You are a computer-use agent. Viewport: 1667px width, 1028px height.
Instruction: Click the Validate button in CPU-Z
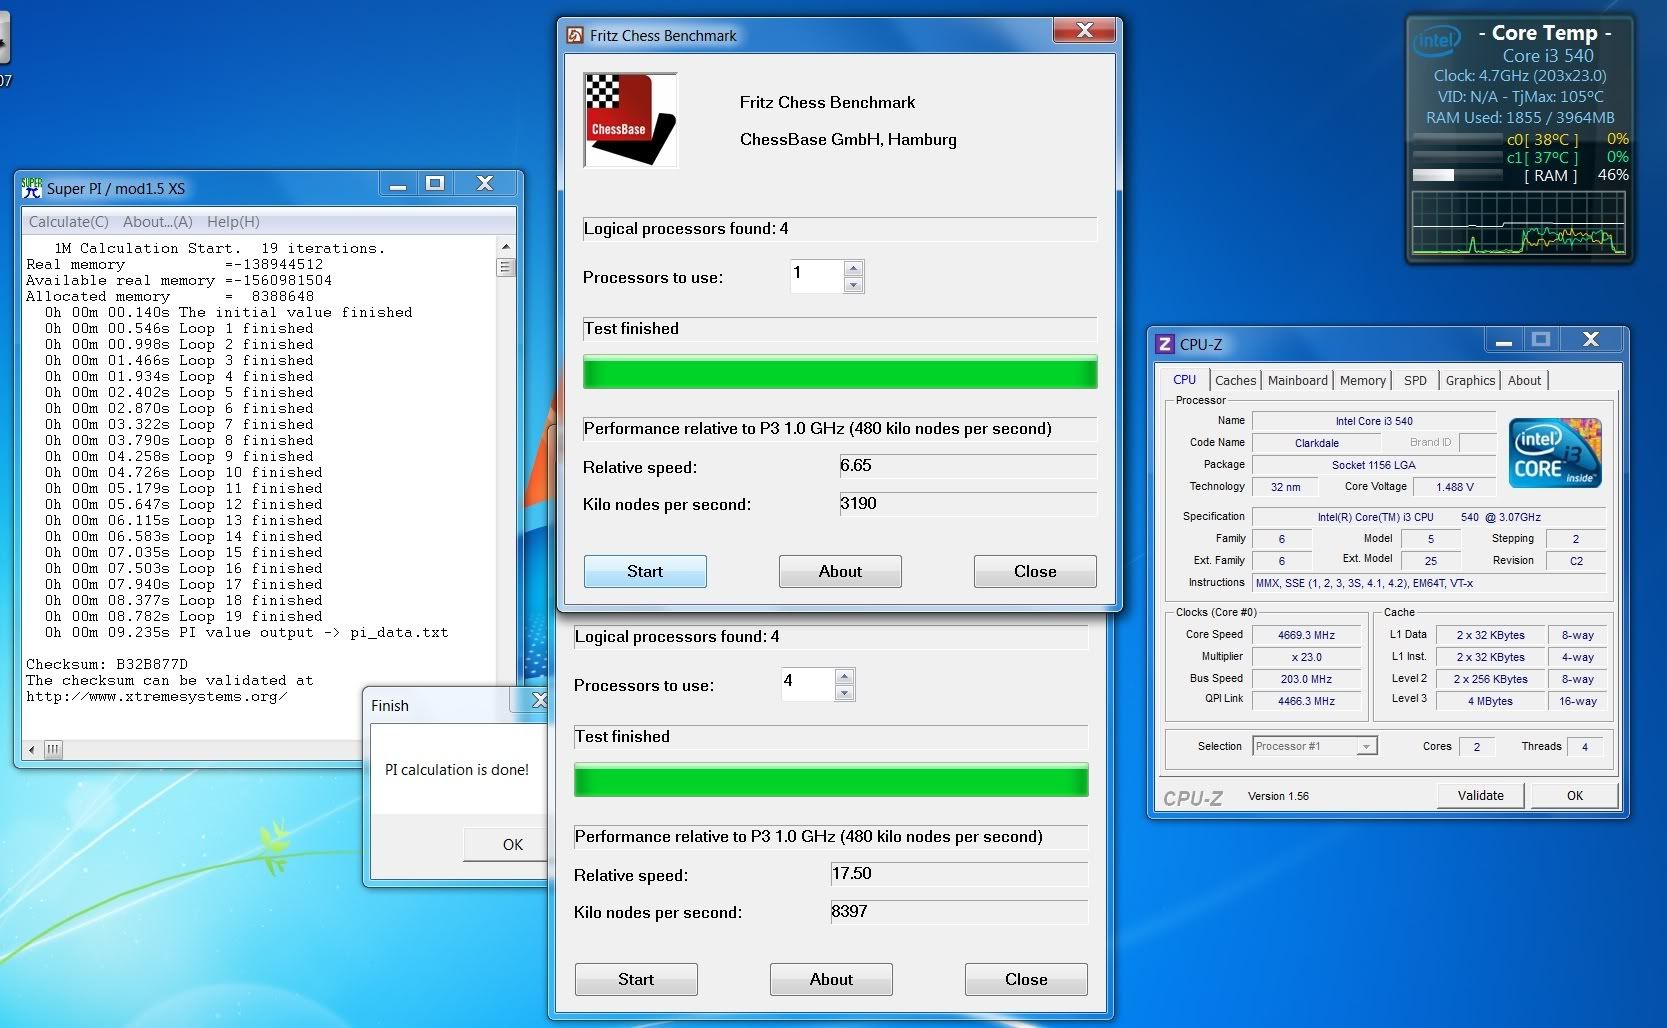[1481, 795]
